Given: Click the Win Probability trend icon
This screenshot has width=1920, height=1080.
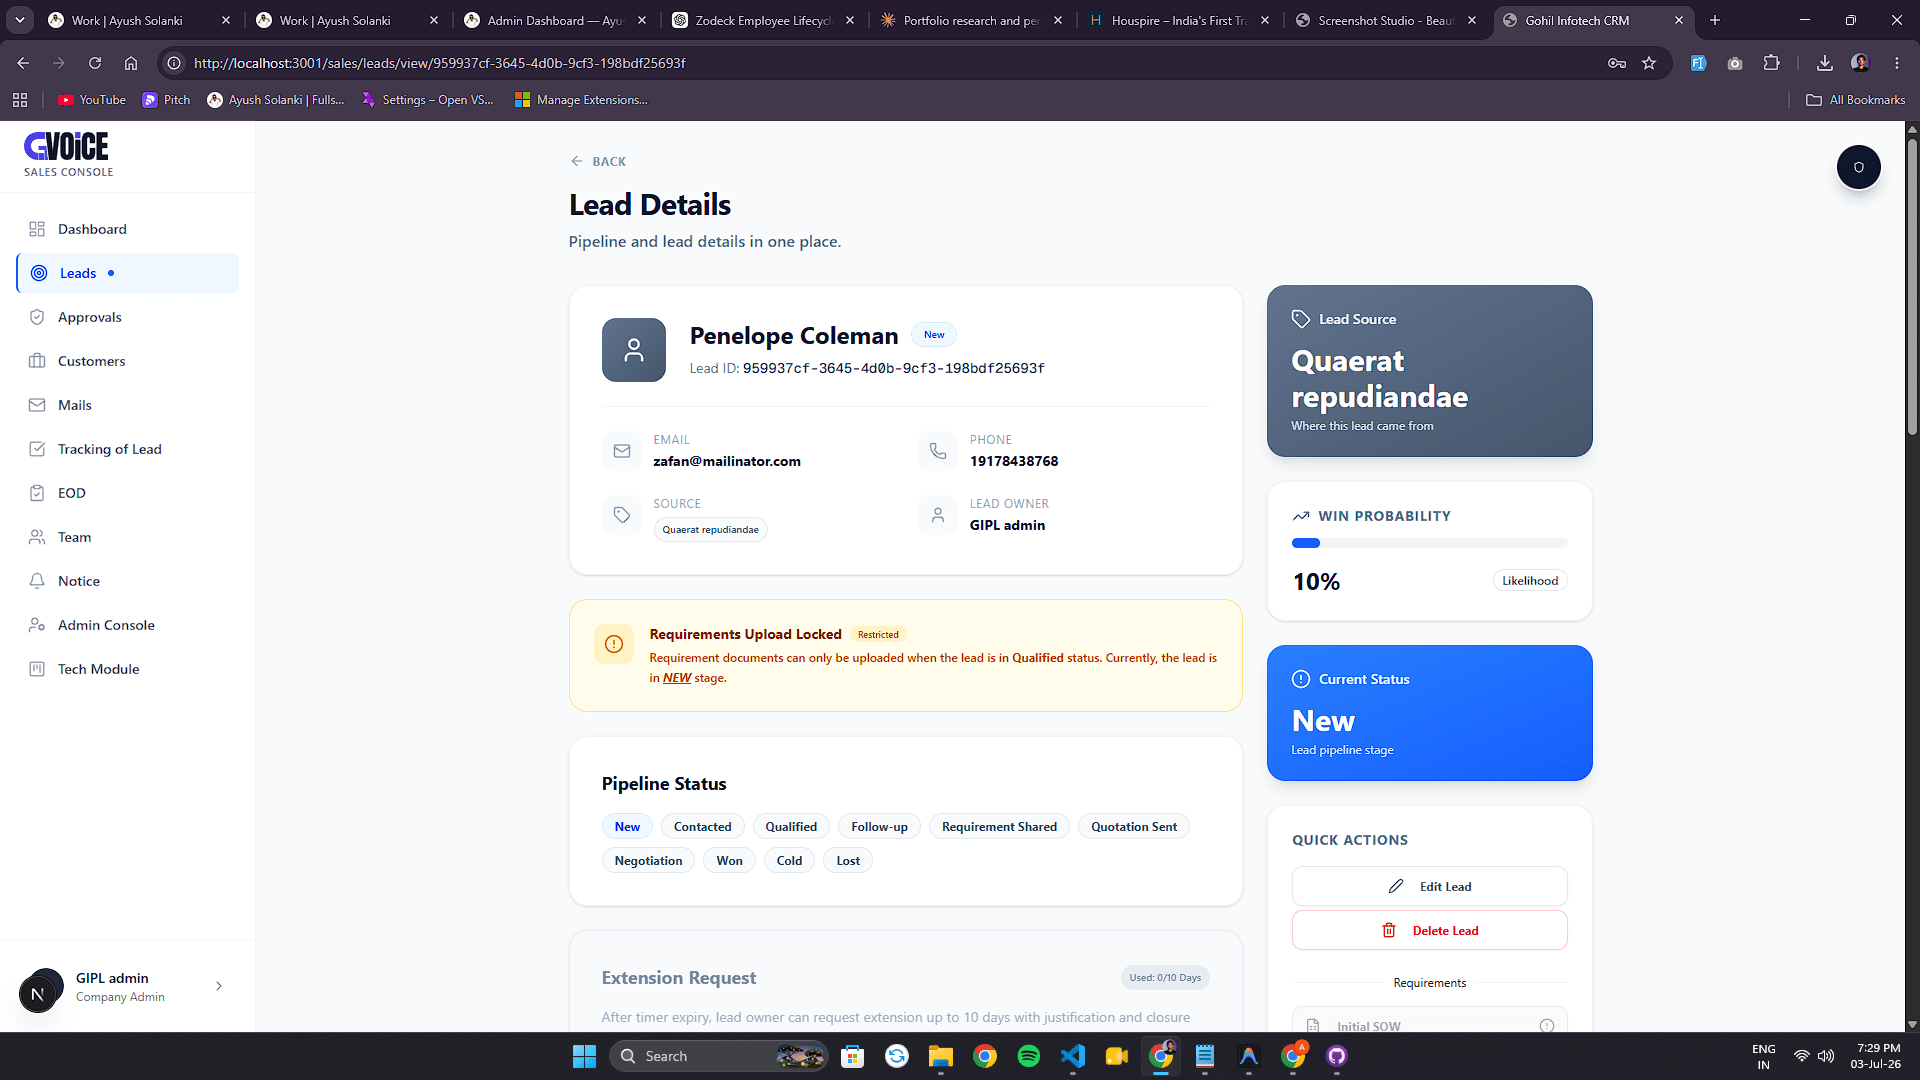Looking at the screenshot, I should [x=1301, y=516].
